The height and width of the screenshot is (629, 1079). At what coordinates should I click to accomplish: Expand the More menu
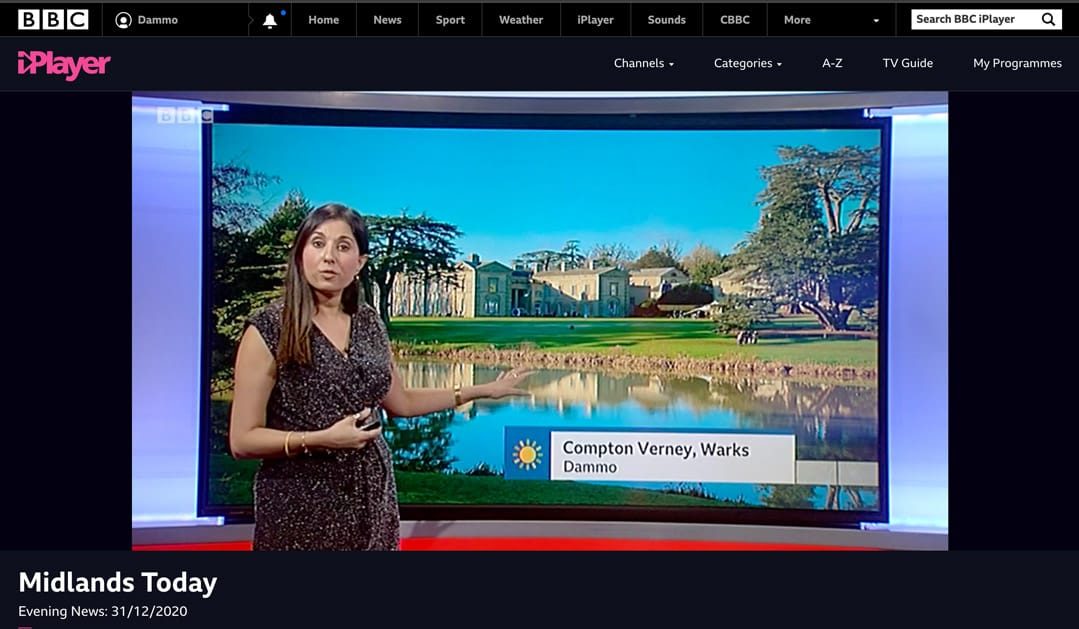click(x=797, y=20)
